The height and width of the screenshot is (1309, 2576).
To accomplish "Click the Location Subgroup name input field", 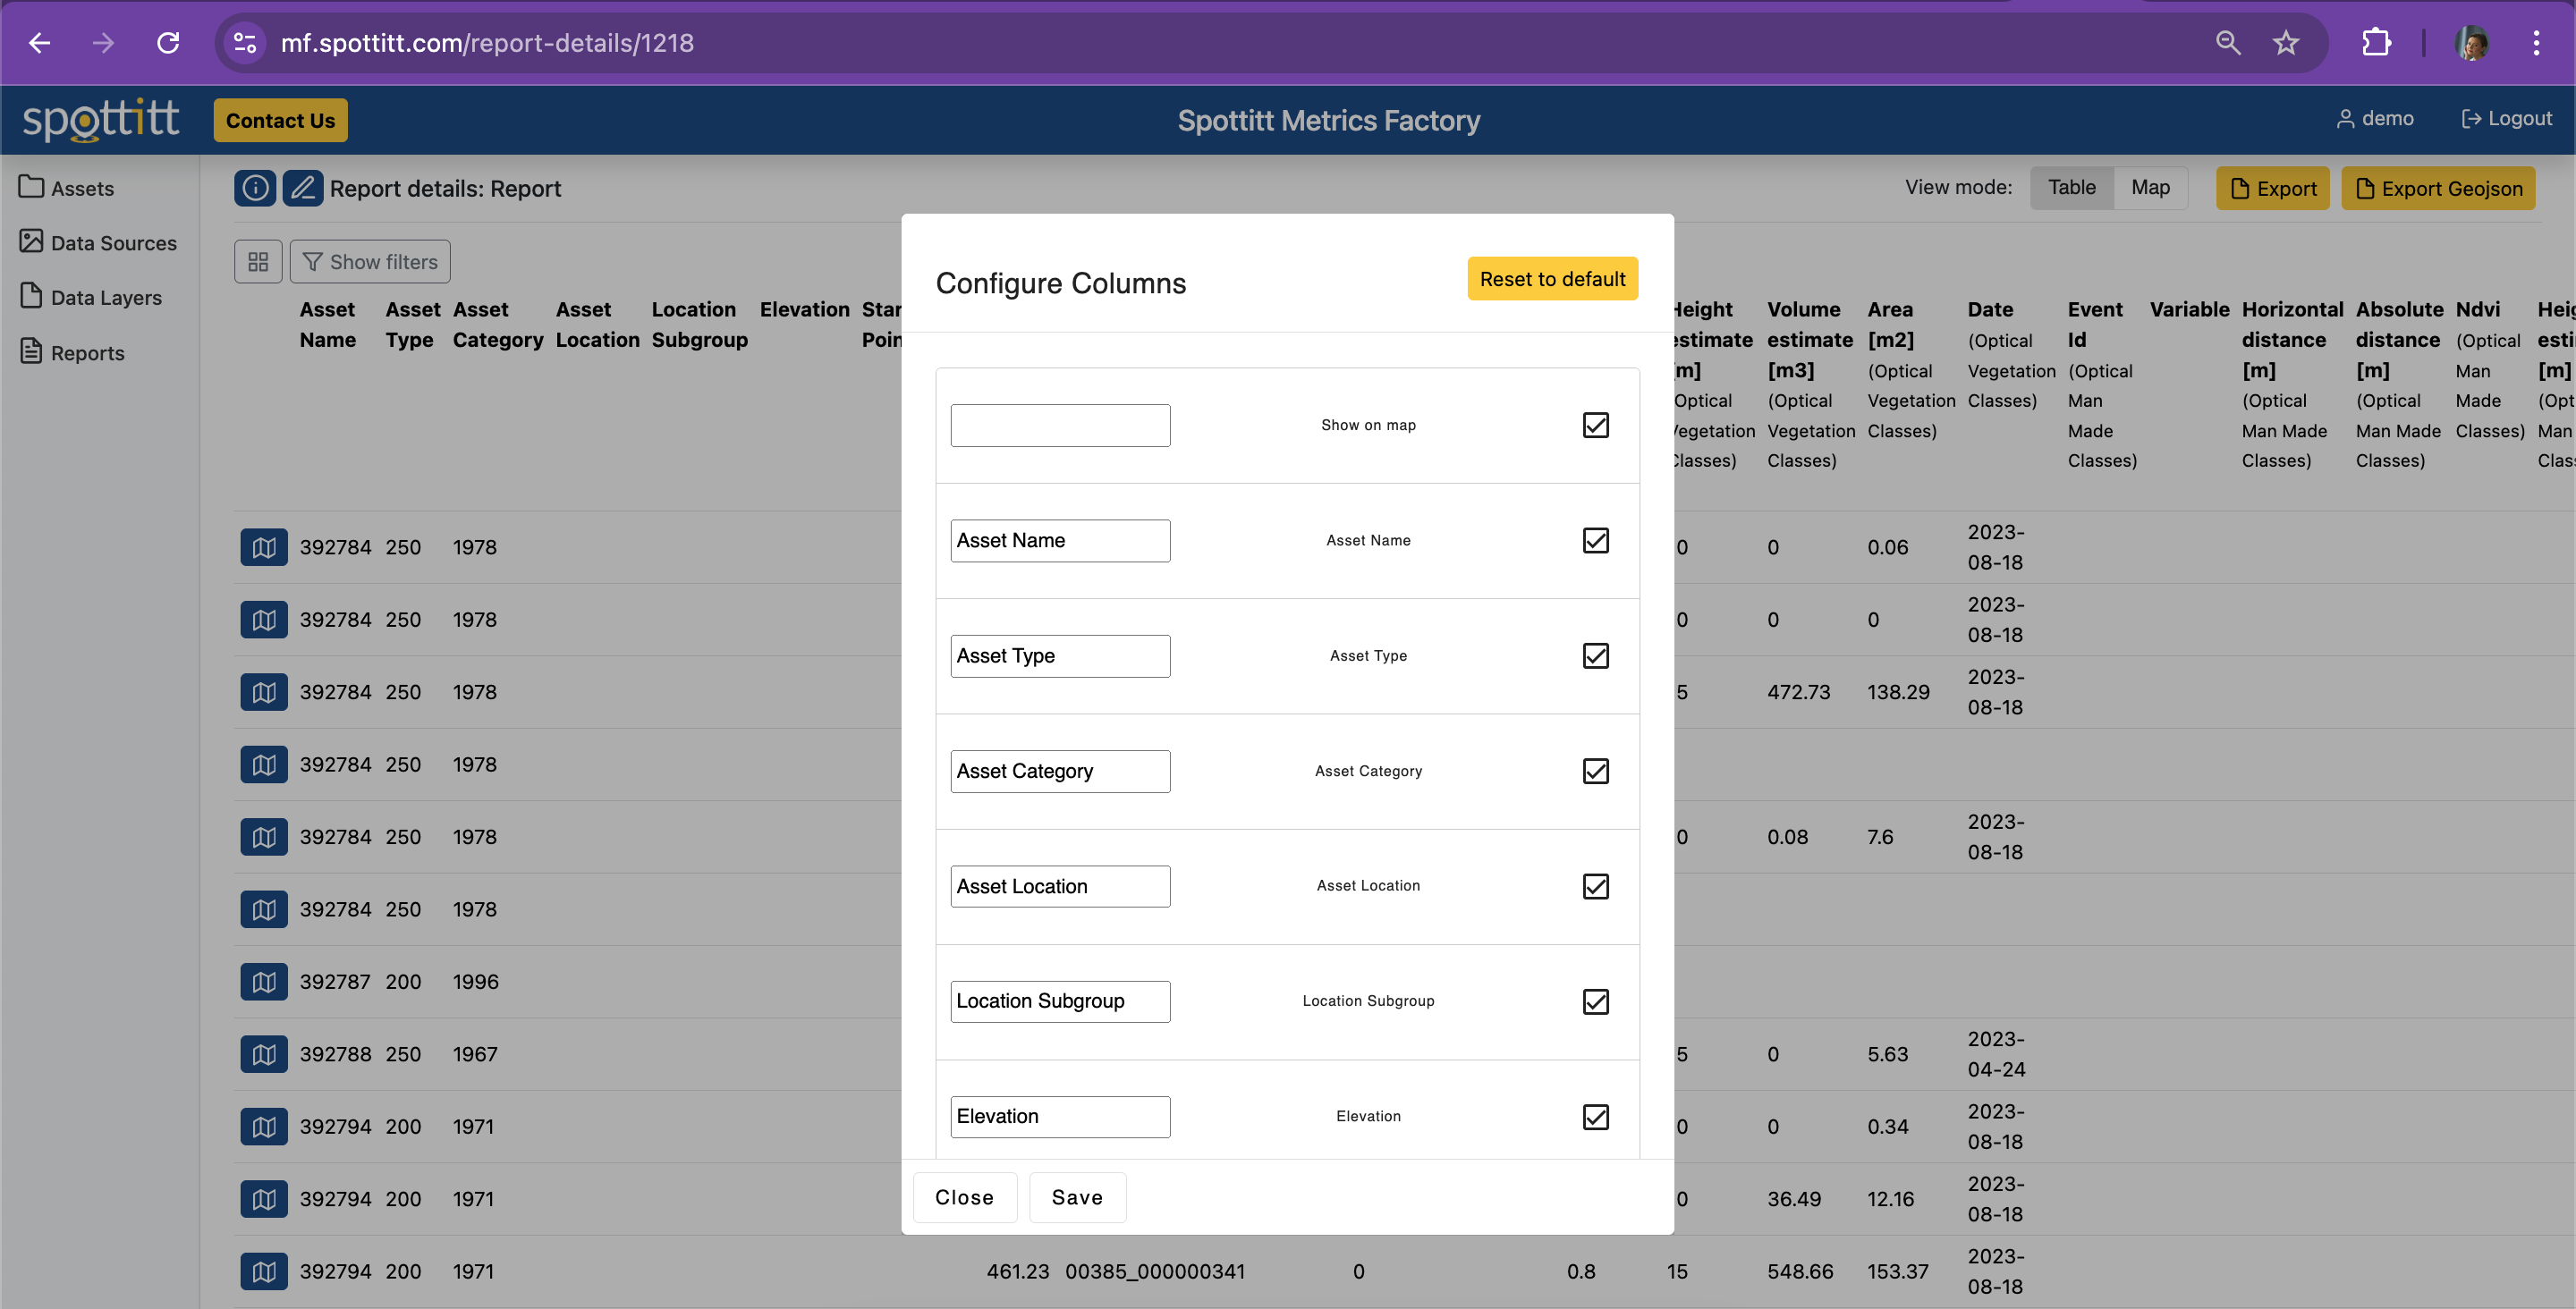I will click(x=1059, y=1002).
